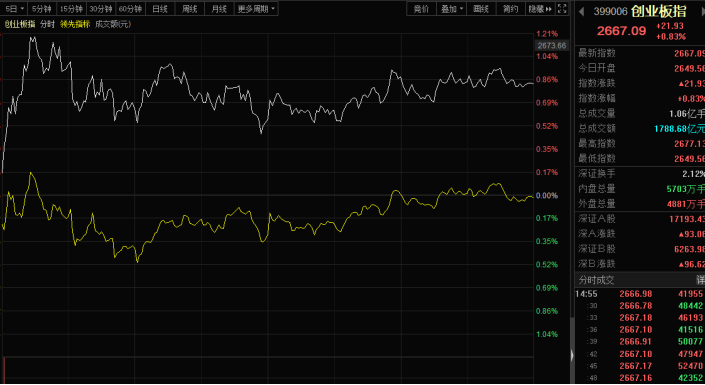Open the 5-day period dropdown
Image resolution: width=705 pixels, height=385 pixels.
pyautogui.click(x=14, y=9)
